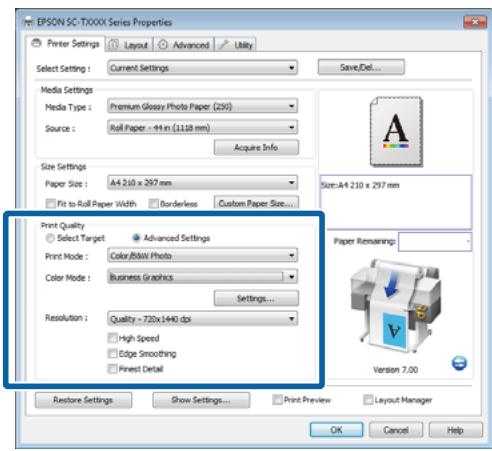Click the Show Settings... button
This screenshot has height=451, width=492.
(x=201, y=400)
